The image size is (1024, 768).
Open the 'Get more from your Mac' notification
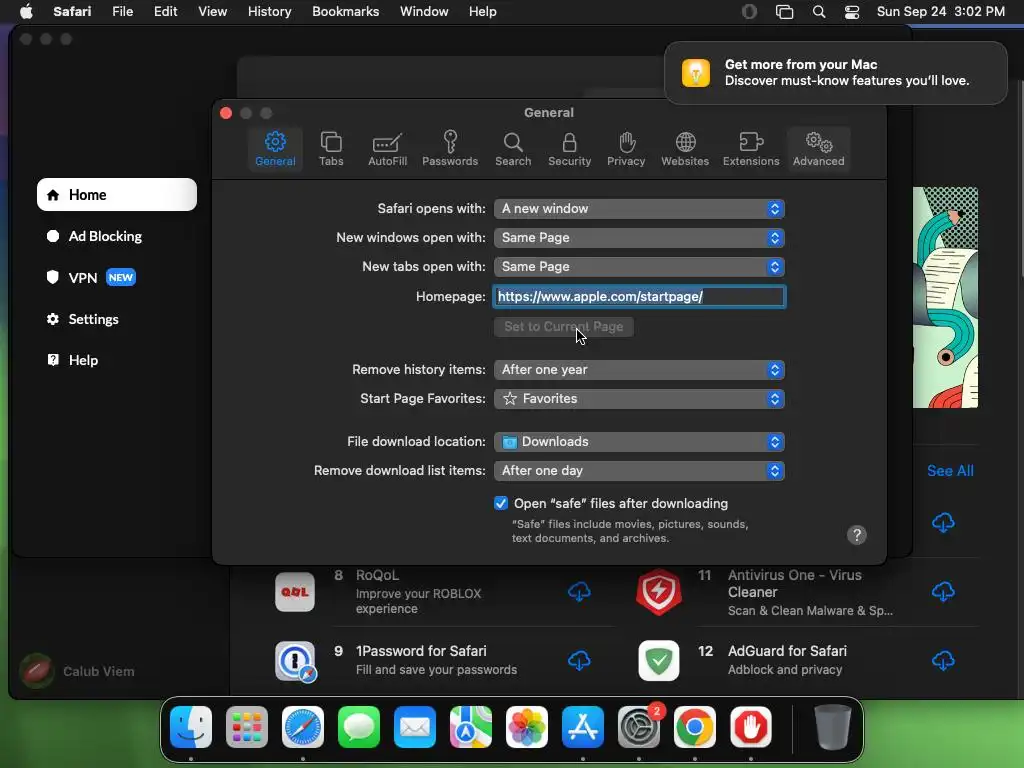(835, 72)
